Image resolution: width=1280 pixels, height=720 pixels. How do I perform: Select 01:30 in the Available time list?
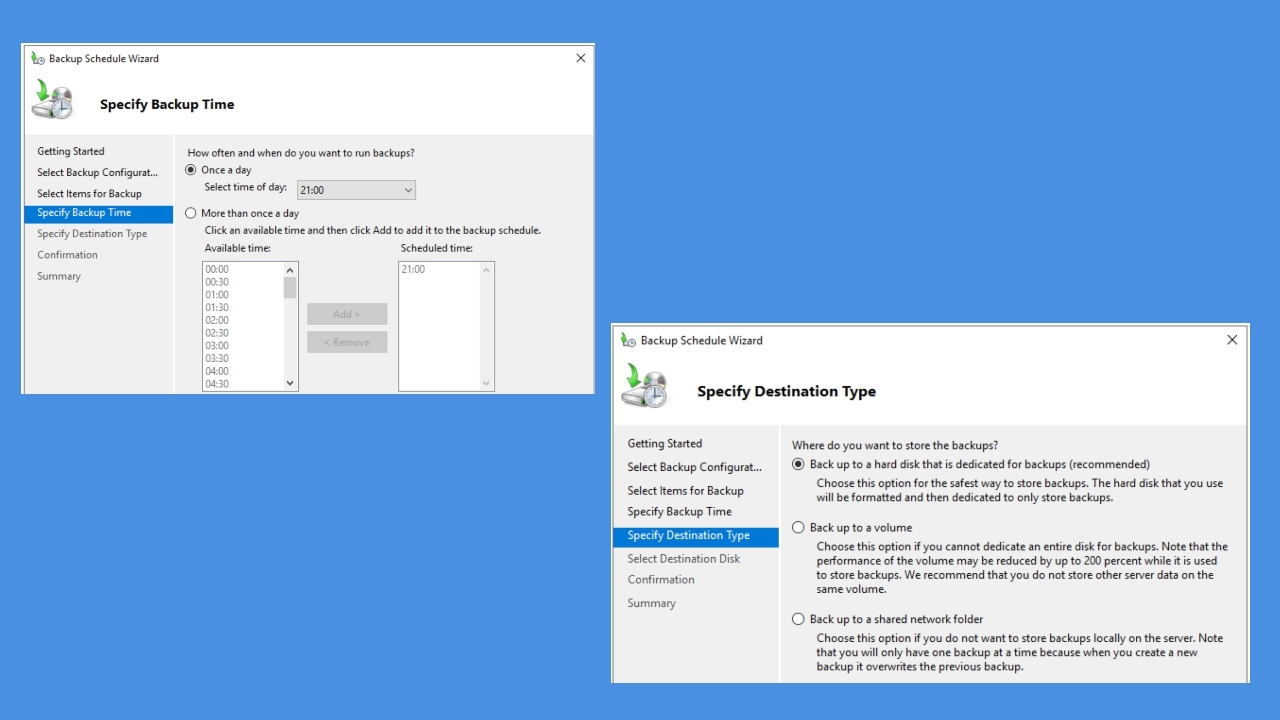(217, 308)
